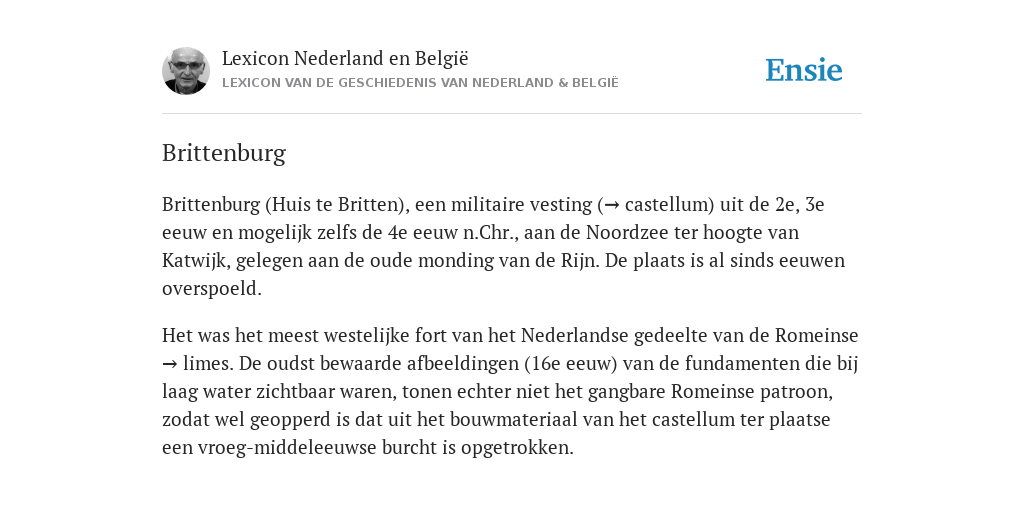Select the gray subtitle Lexicon van de Geschiedenis
The height and width of the screenshot is (512, 1024).
click(420, 83)
